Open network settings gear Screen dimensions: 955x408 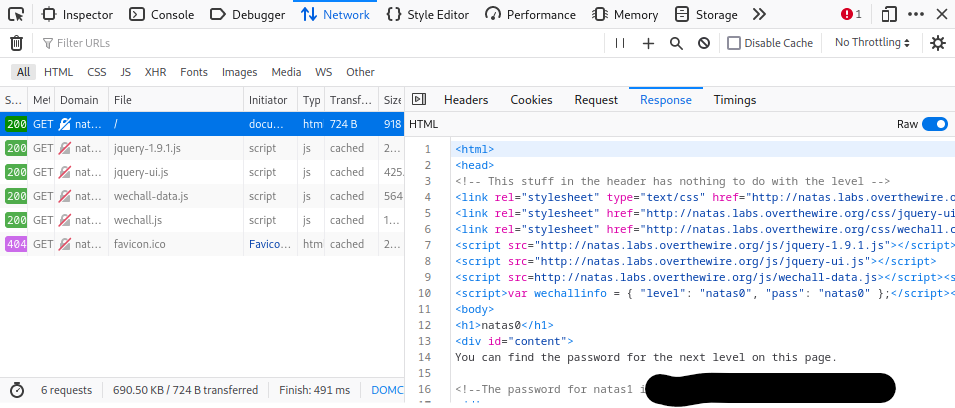click(938, 43)
